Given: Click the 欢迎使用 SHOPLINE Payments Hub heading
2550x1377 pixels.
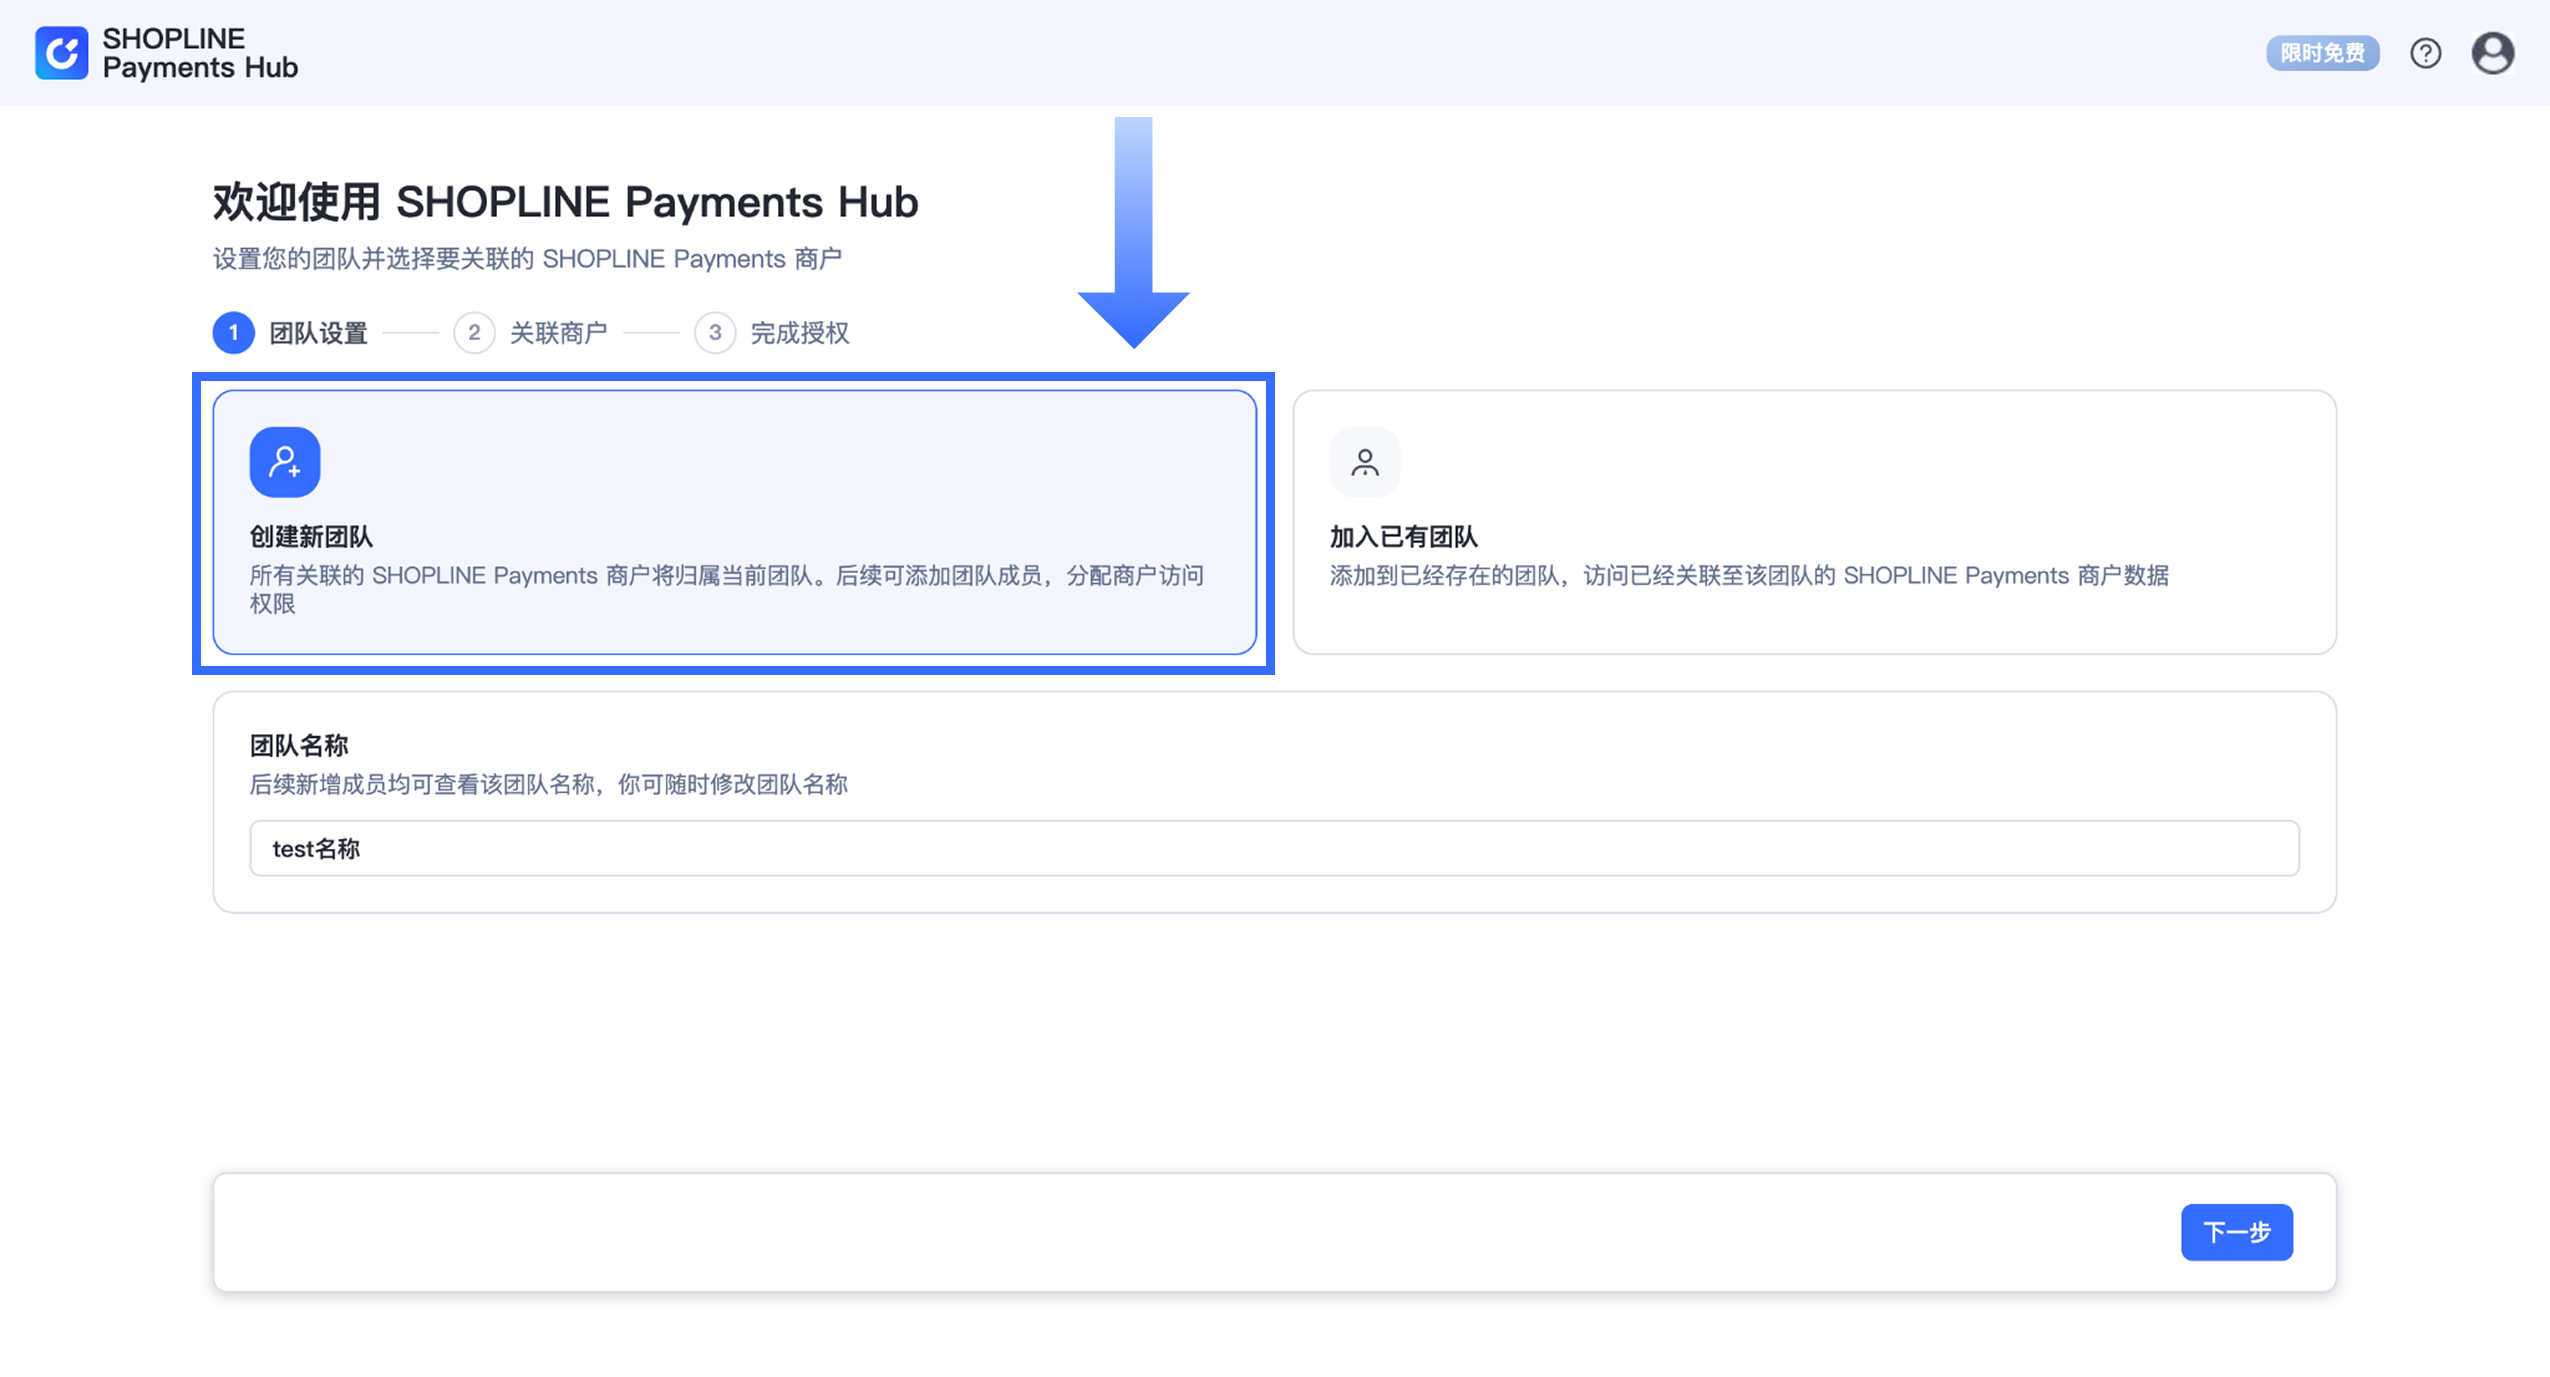Looking at the screenshot, I should click(x=565, y=202).
